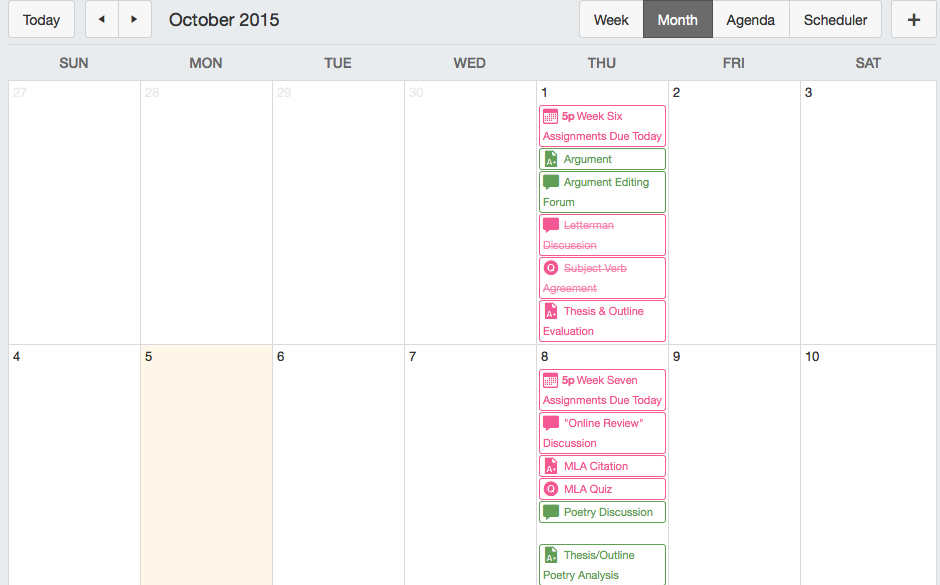Switch to Week view
Screen dimensions: 940x585
(611, 20)
